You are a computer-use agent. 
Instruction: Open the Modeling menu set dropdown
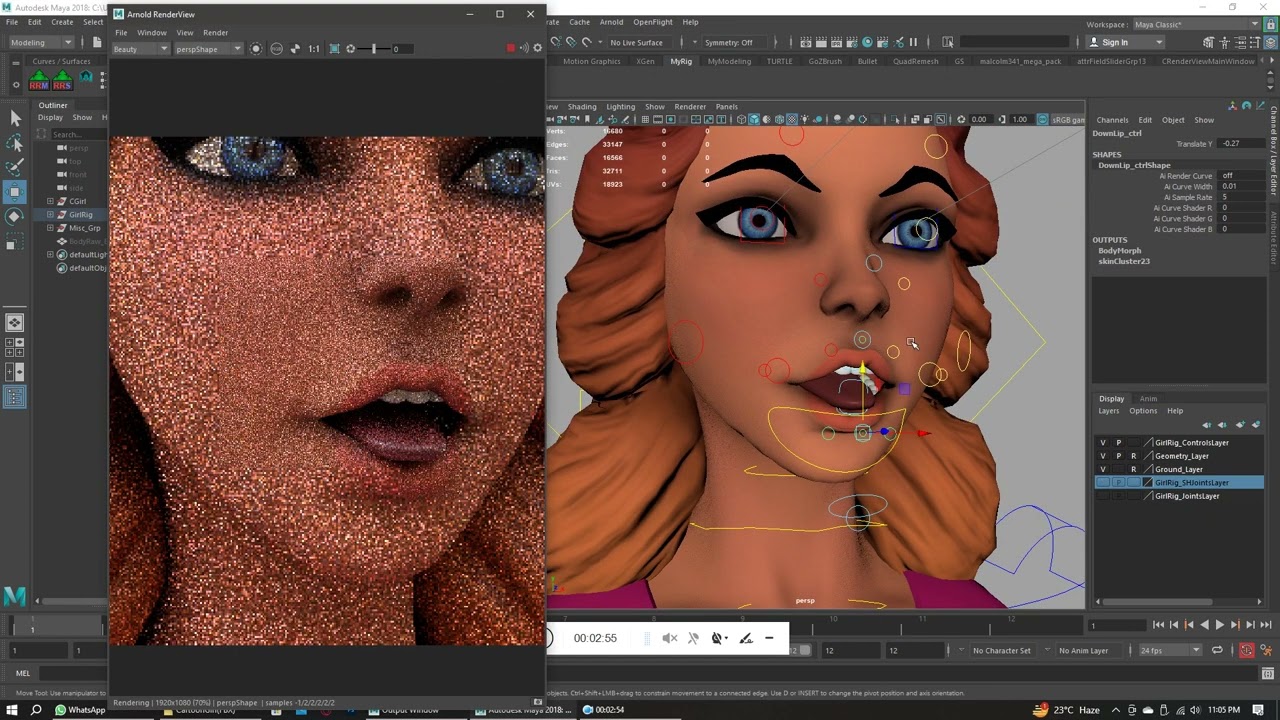(x=40, y=42)
